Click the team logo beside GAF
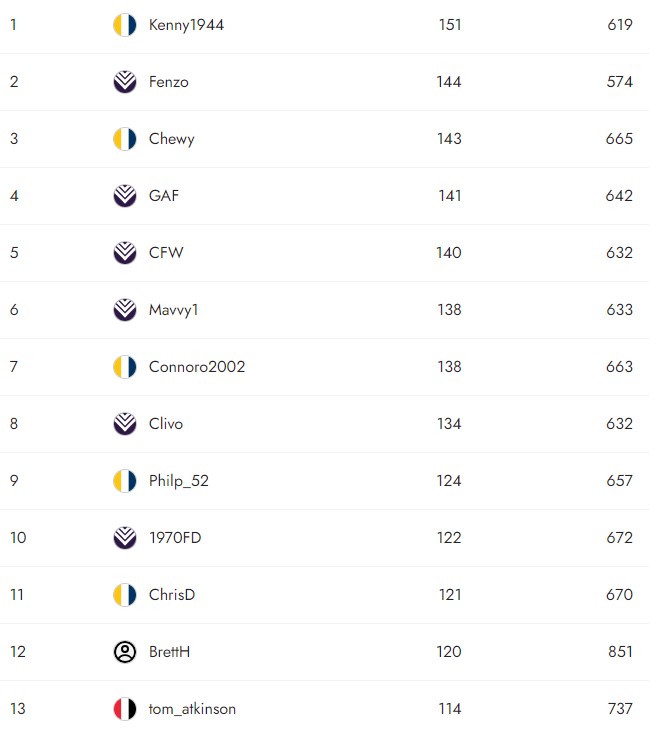 [x=125, y=196]
